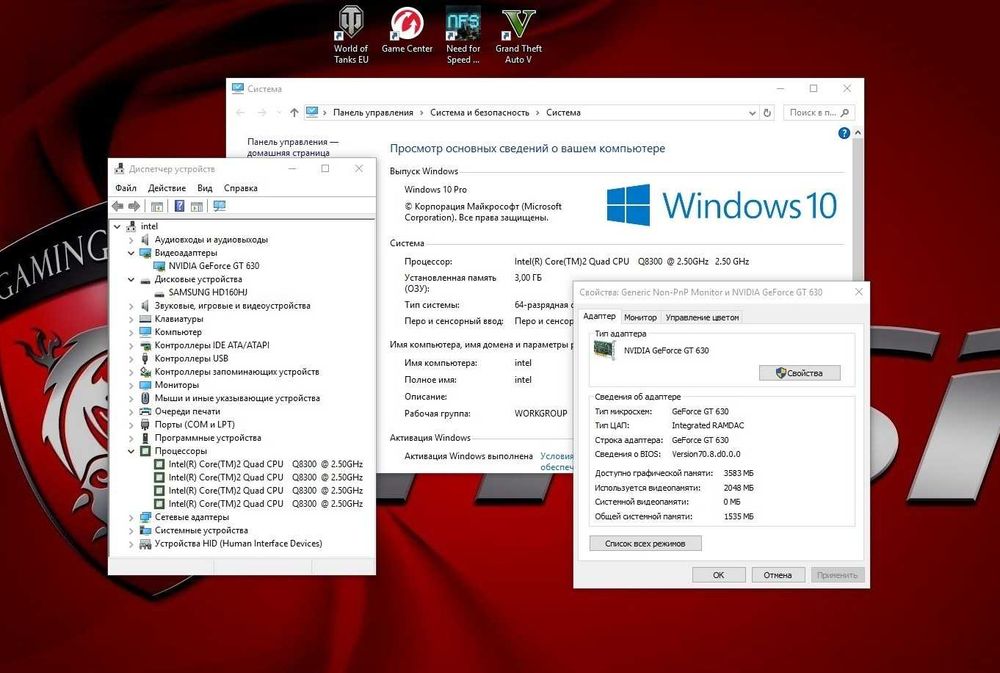The image size is (1000, 673).
Task: Open Панель управления домашняя страница link
Action: tap(293, 147)
